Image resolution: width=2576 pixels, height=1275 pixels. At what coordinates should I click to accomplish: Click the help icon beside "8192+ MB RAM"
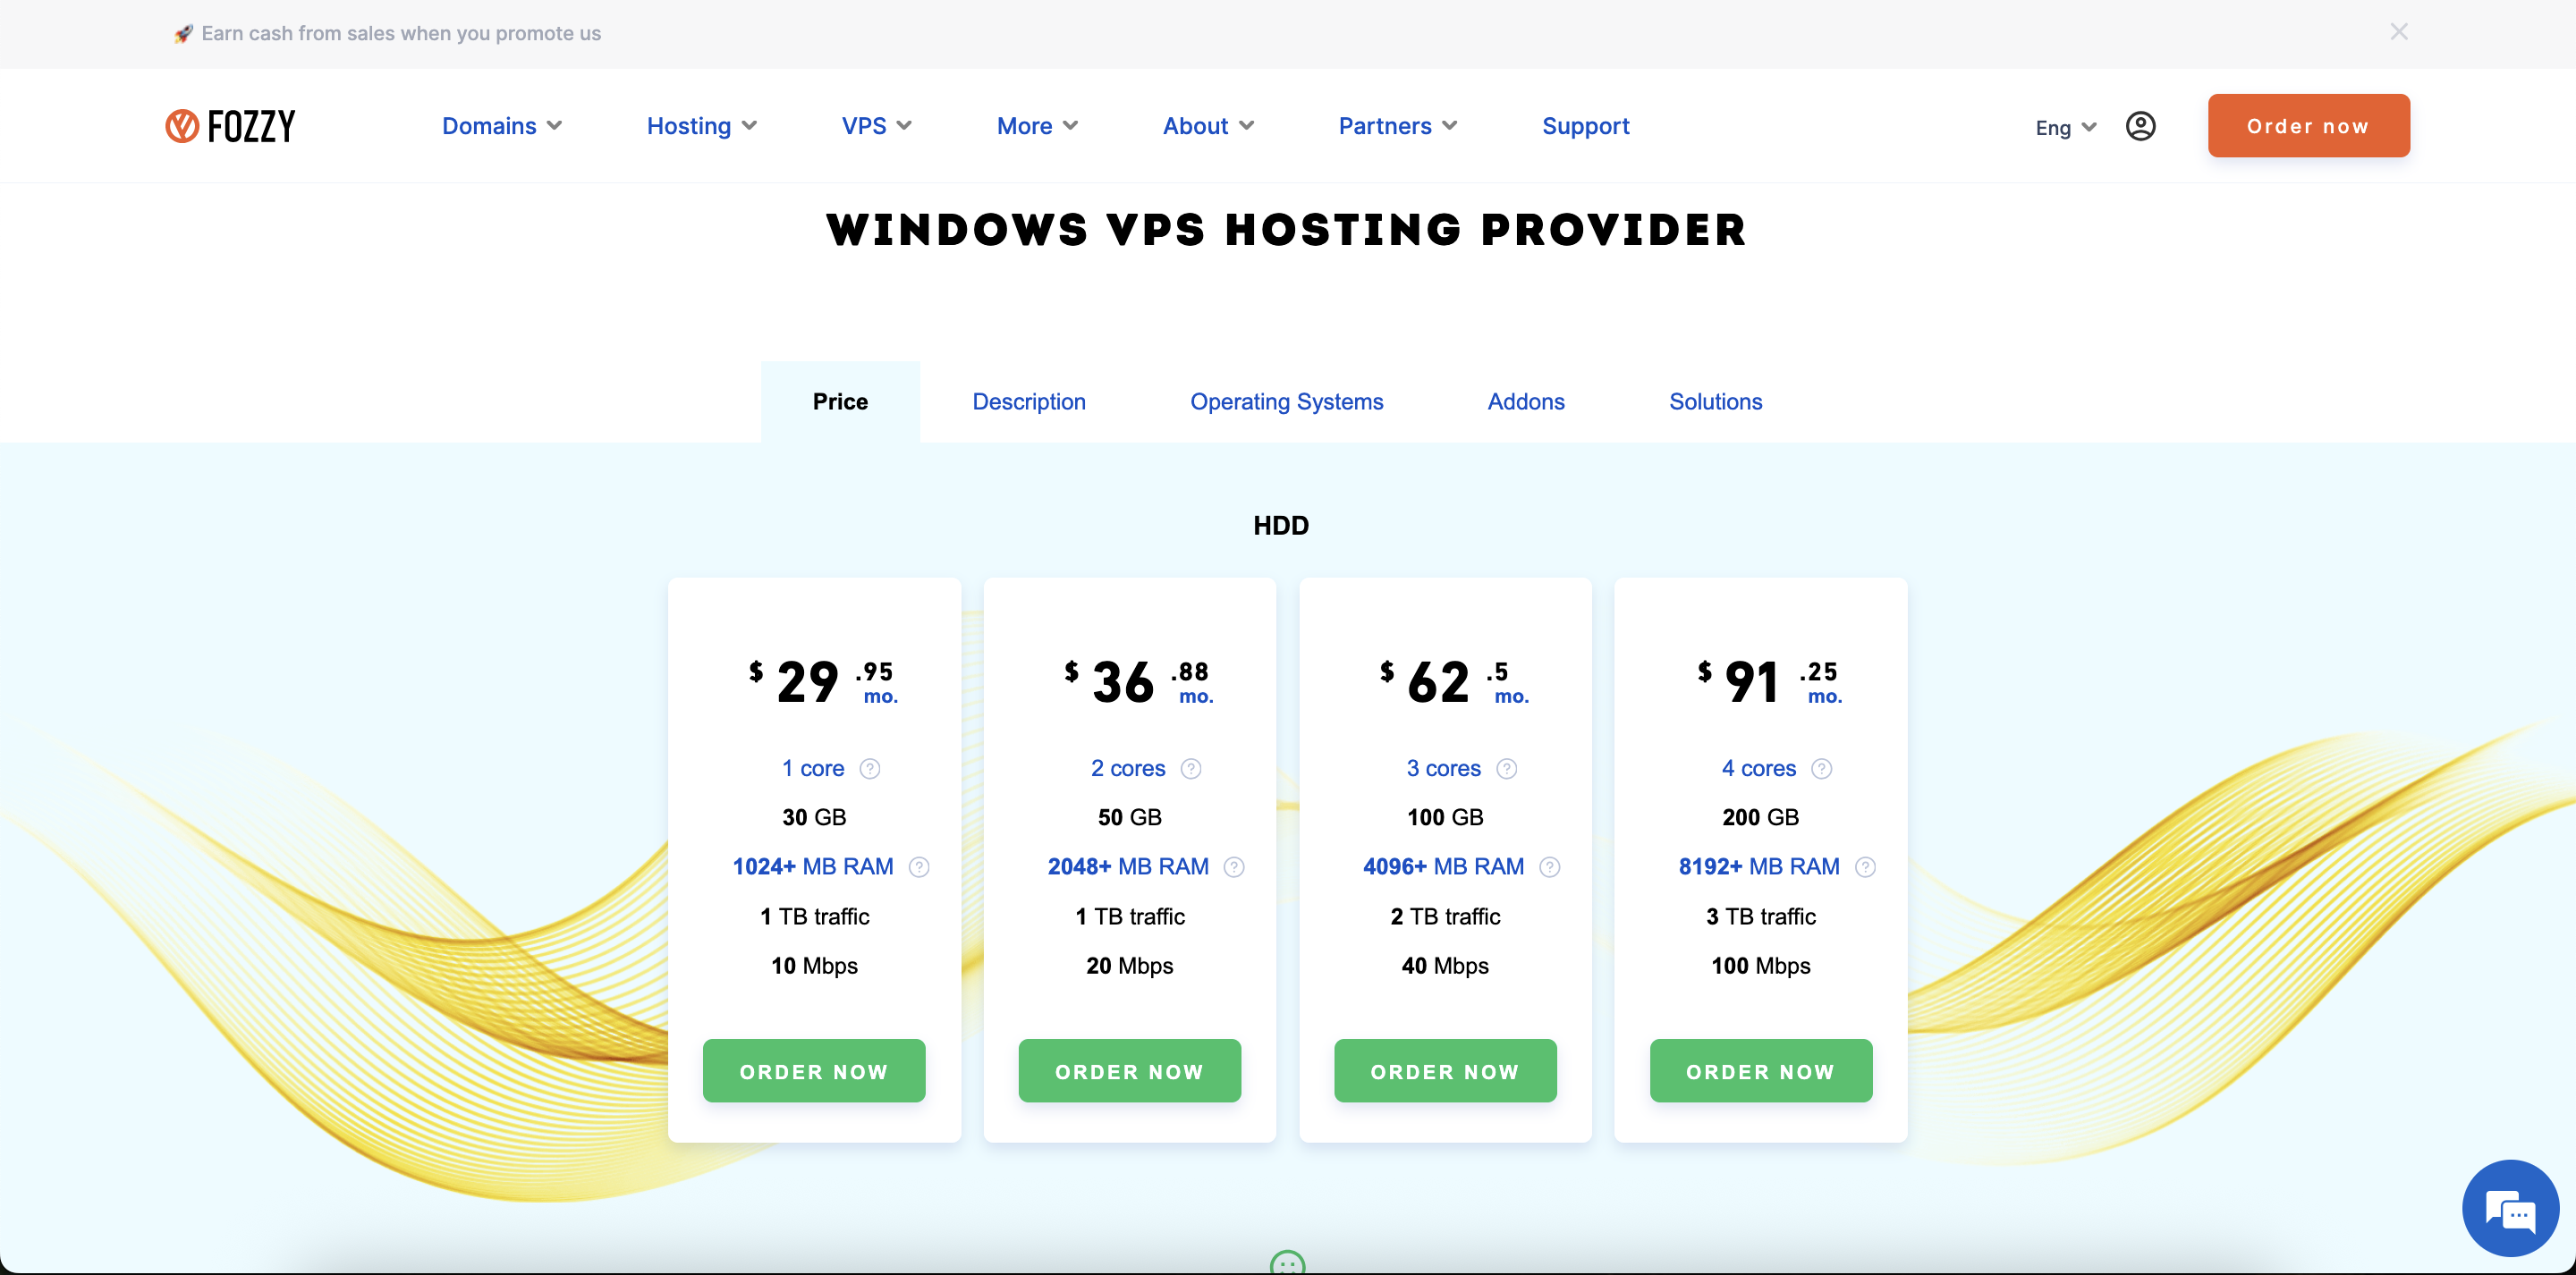(1866, 867)
